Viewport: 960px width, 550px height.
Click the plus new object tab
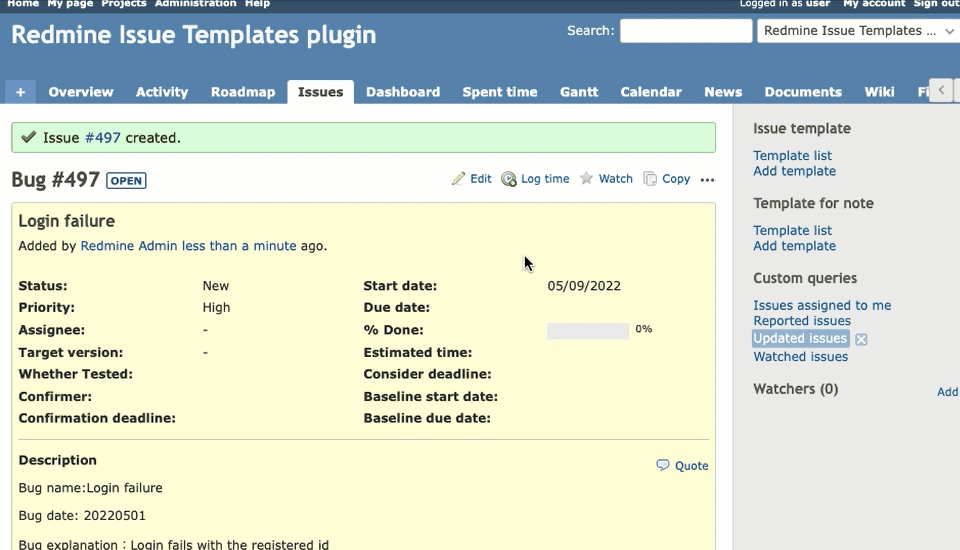coord(20,92)
